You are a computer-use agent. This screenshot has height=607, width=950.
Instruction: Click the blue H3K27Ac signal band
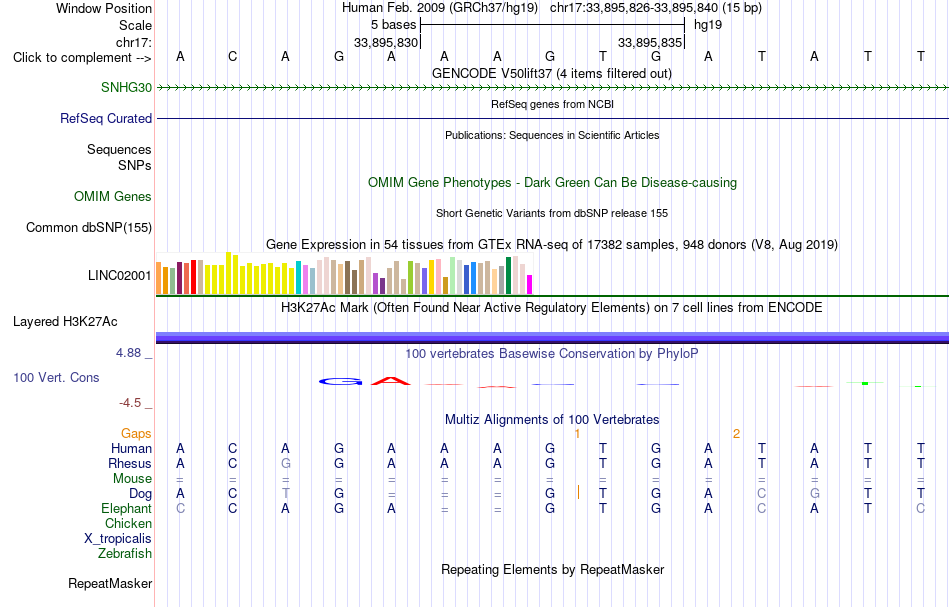tap(552, 337)
